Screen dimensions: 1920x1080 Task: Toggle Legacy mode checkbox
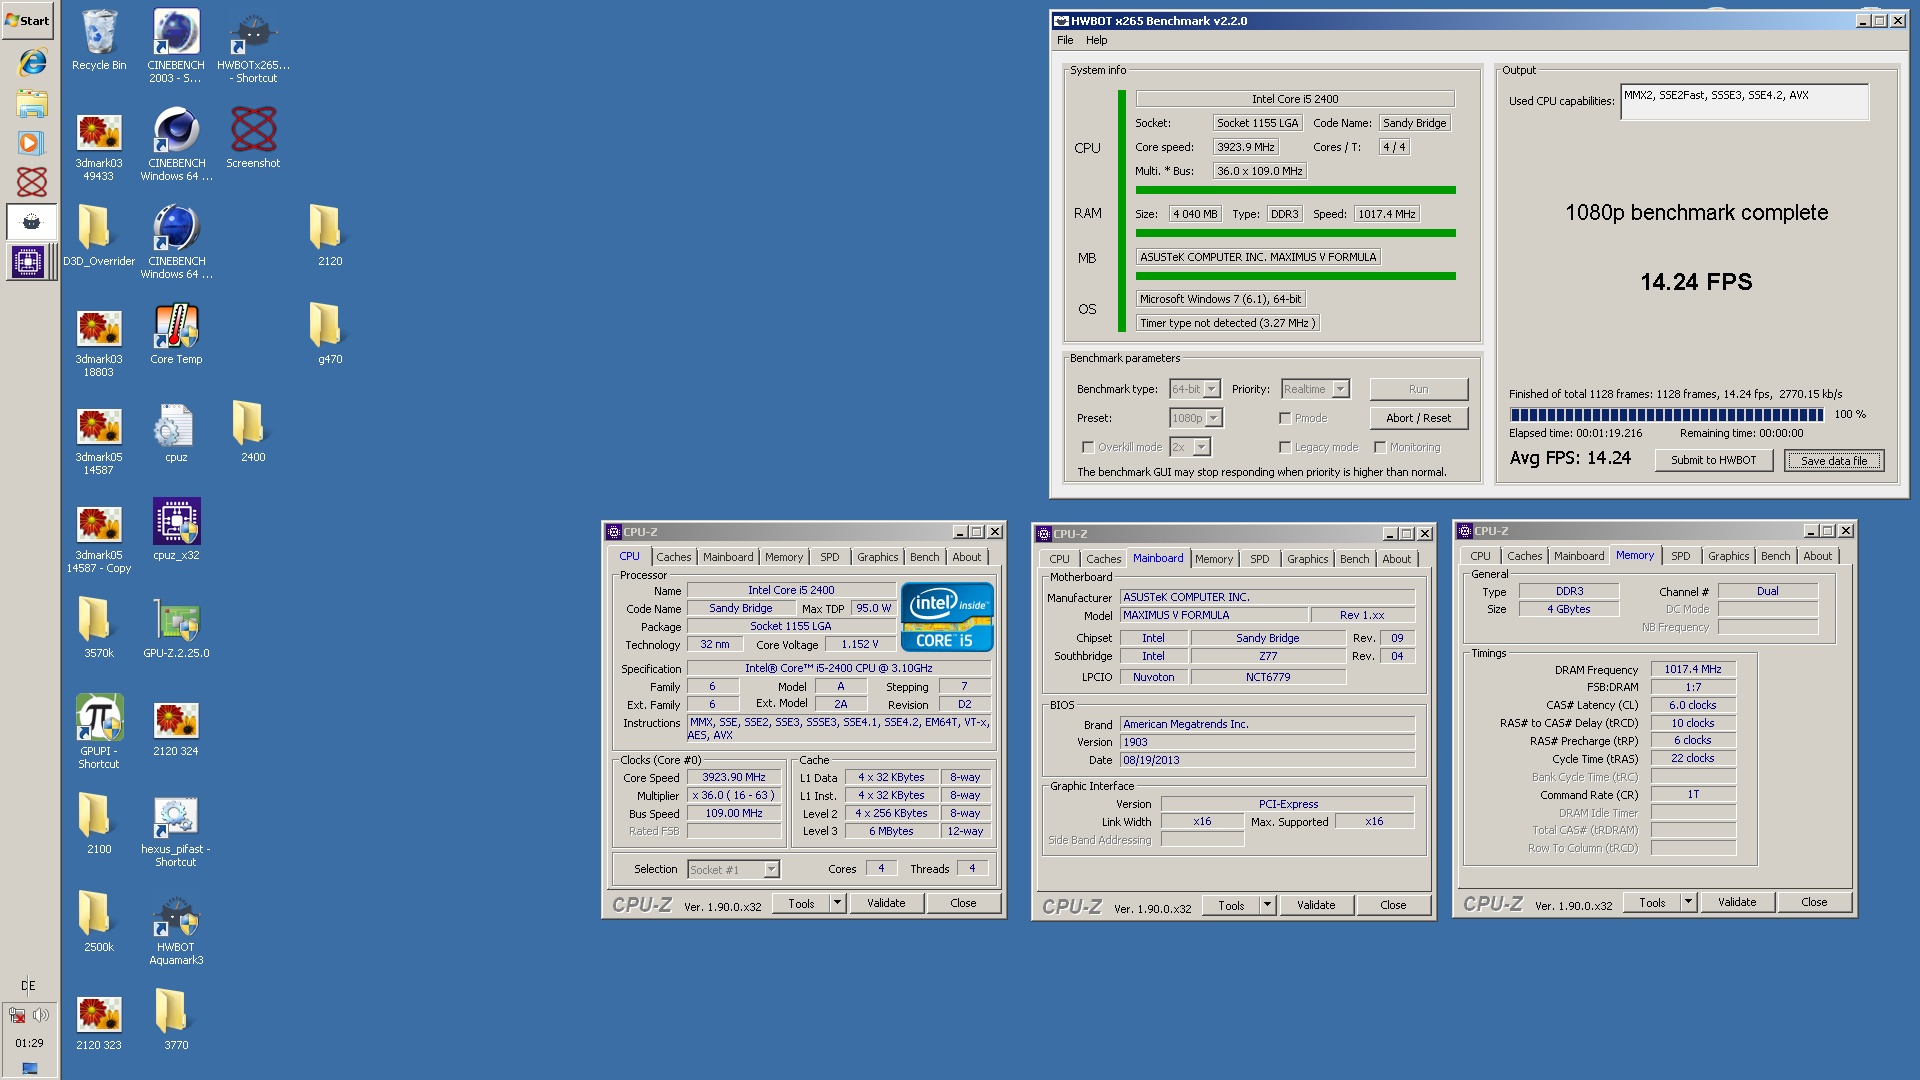[1285, 447]
